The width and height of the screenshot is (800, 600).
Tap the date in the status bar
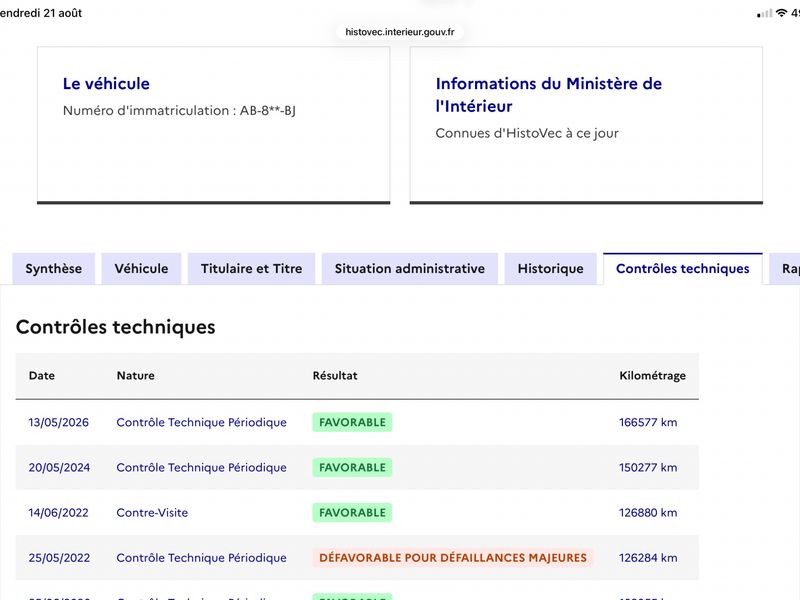click(x=41, y=13)
